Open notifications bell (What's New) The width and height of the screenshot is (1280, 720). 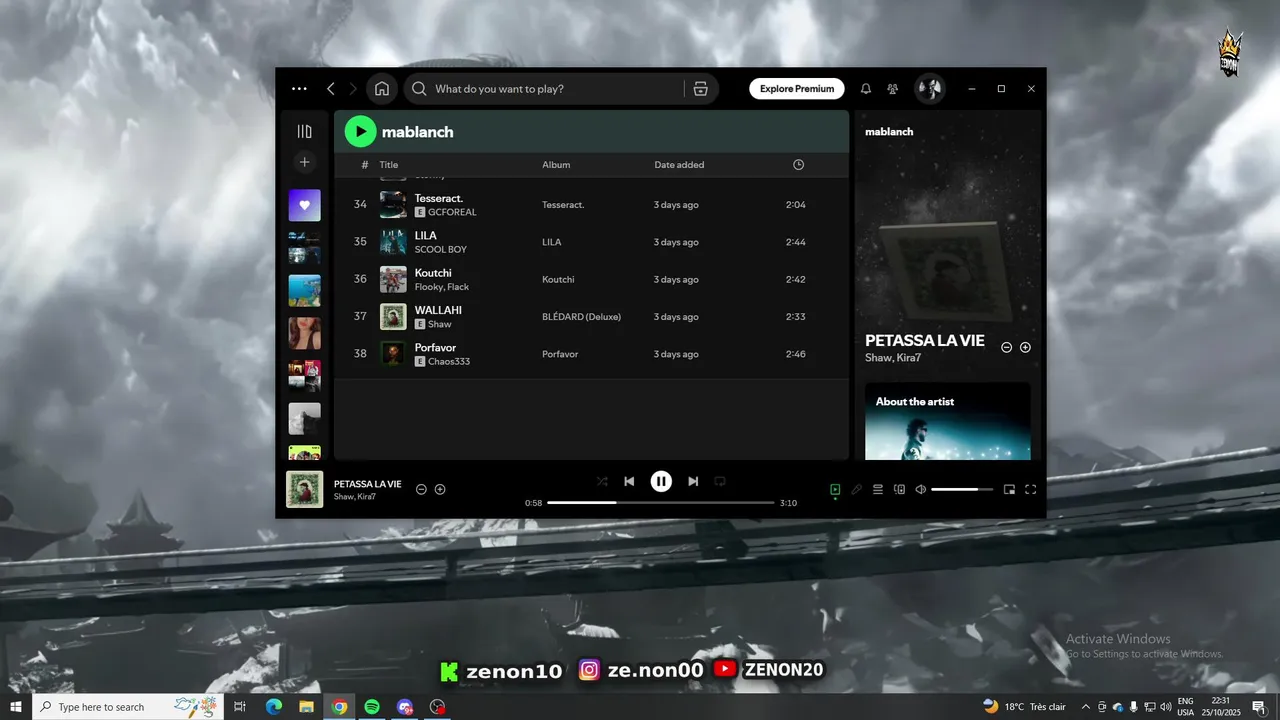click(x=866, y=89)
